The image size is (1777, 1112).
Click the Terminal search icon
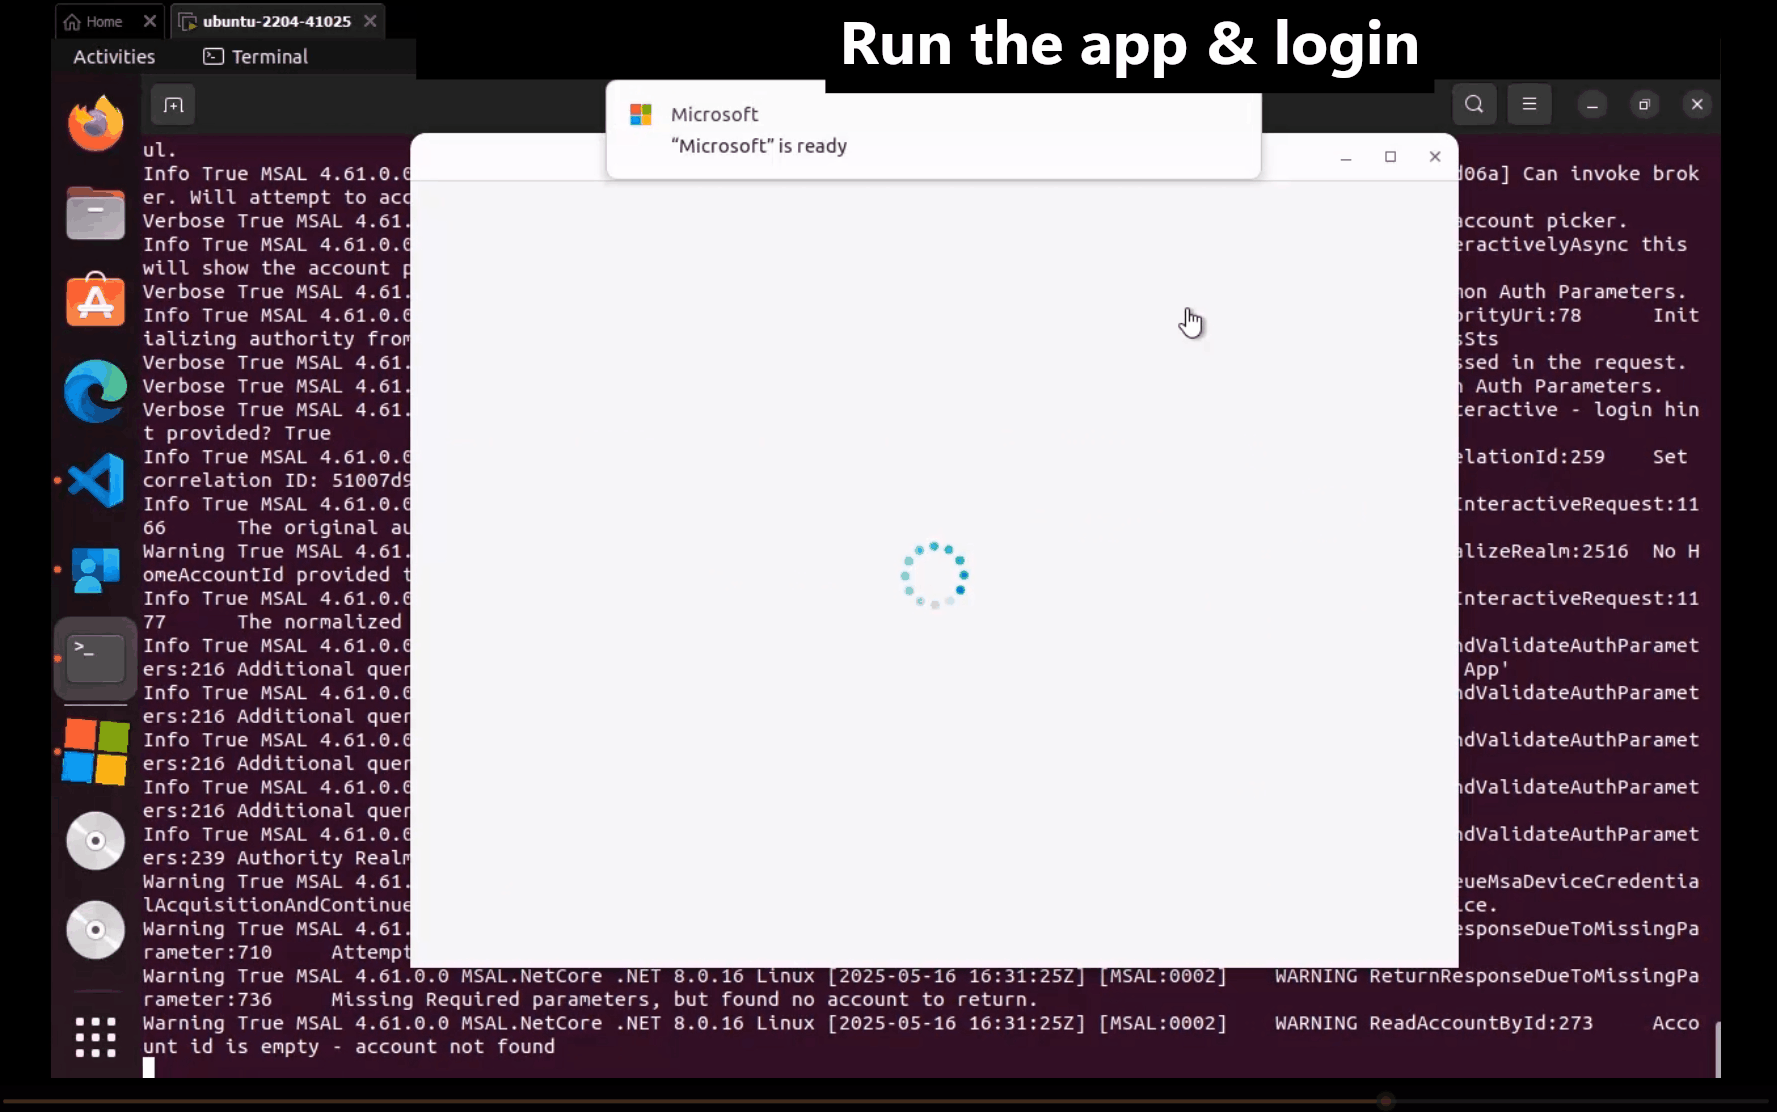(1474, 104)
